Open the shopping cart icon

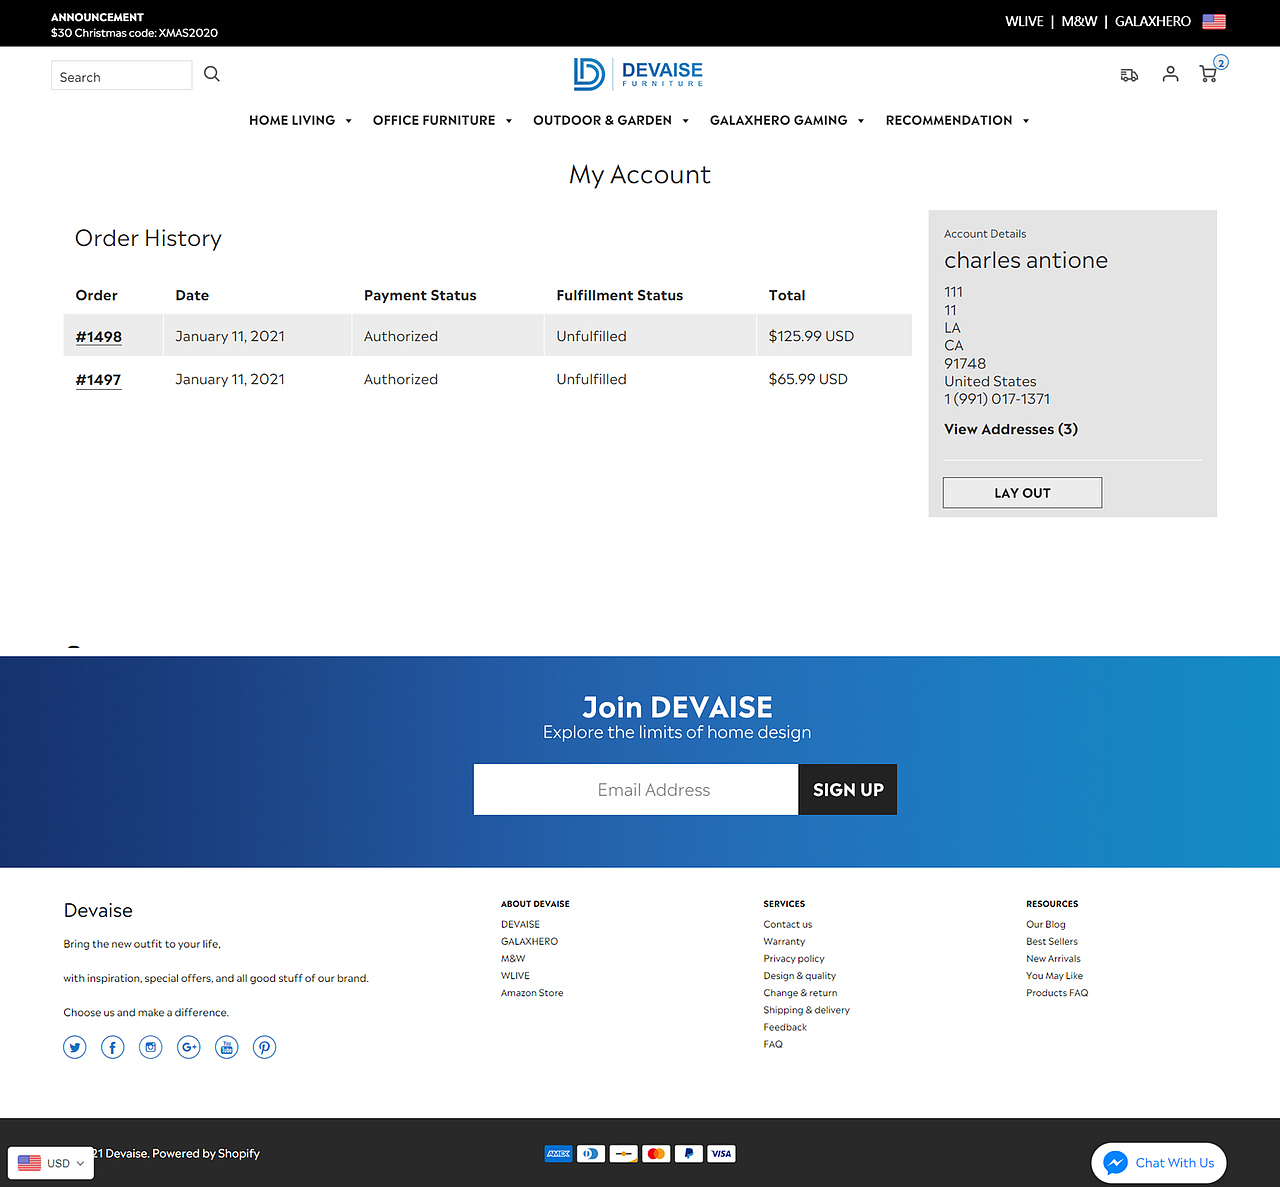click(1209, 73)
